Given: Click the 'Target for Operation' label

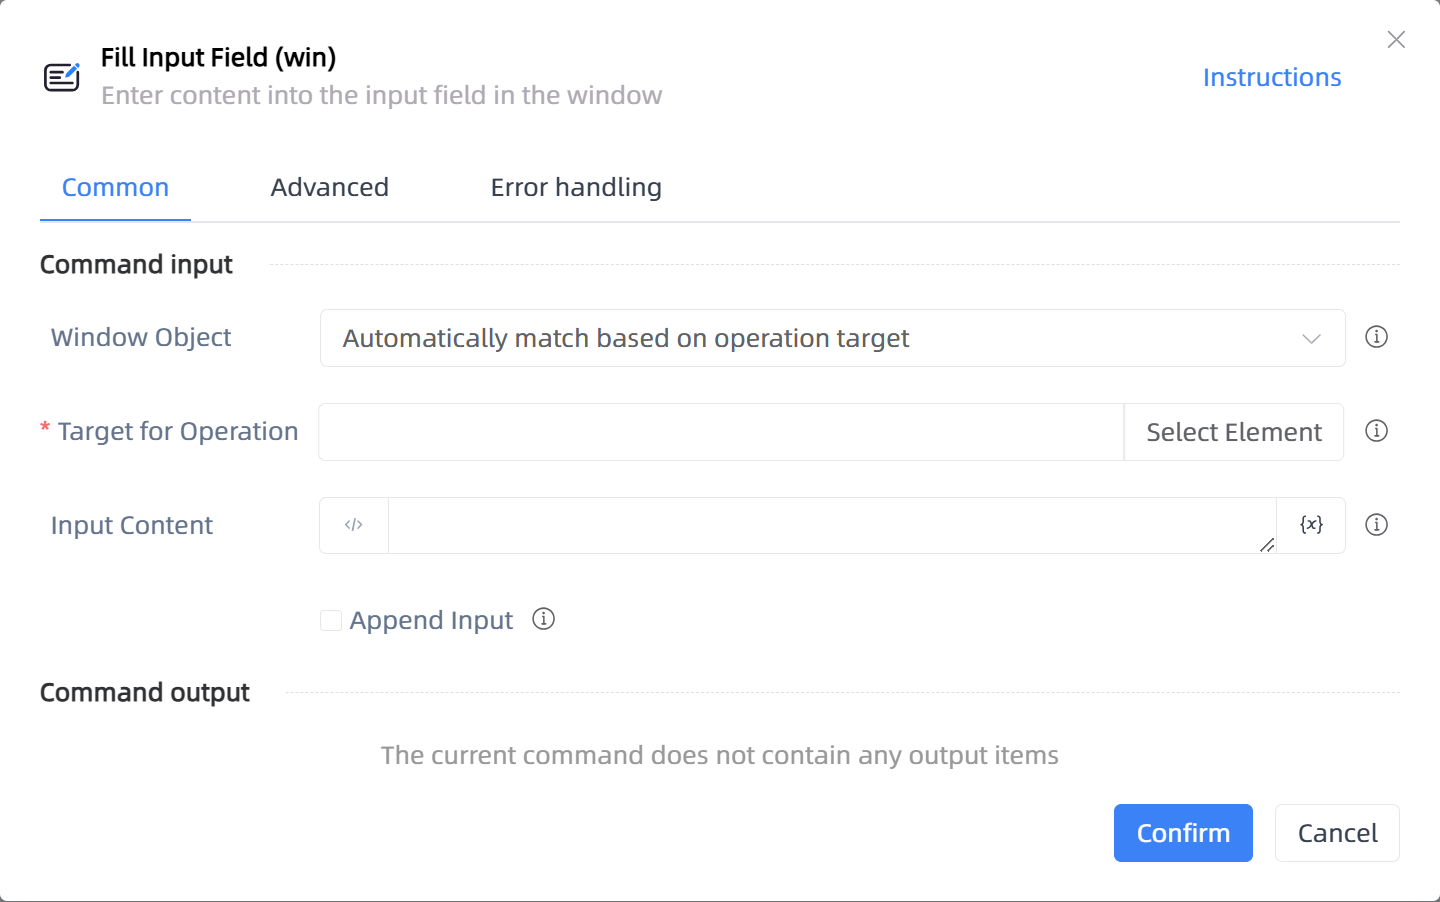Looking at the screenshot, I should pyautogui.click(x=178, y=431).
